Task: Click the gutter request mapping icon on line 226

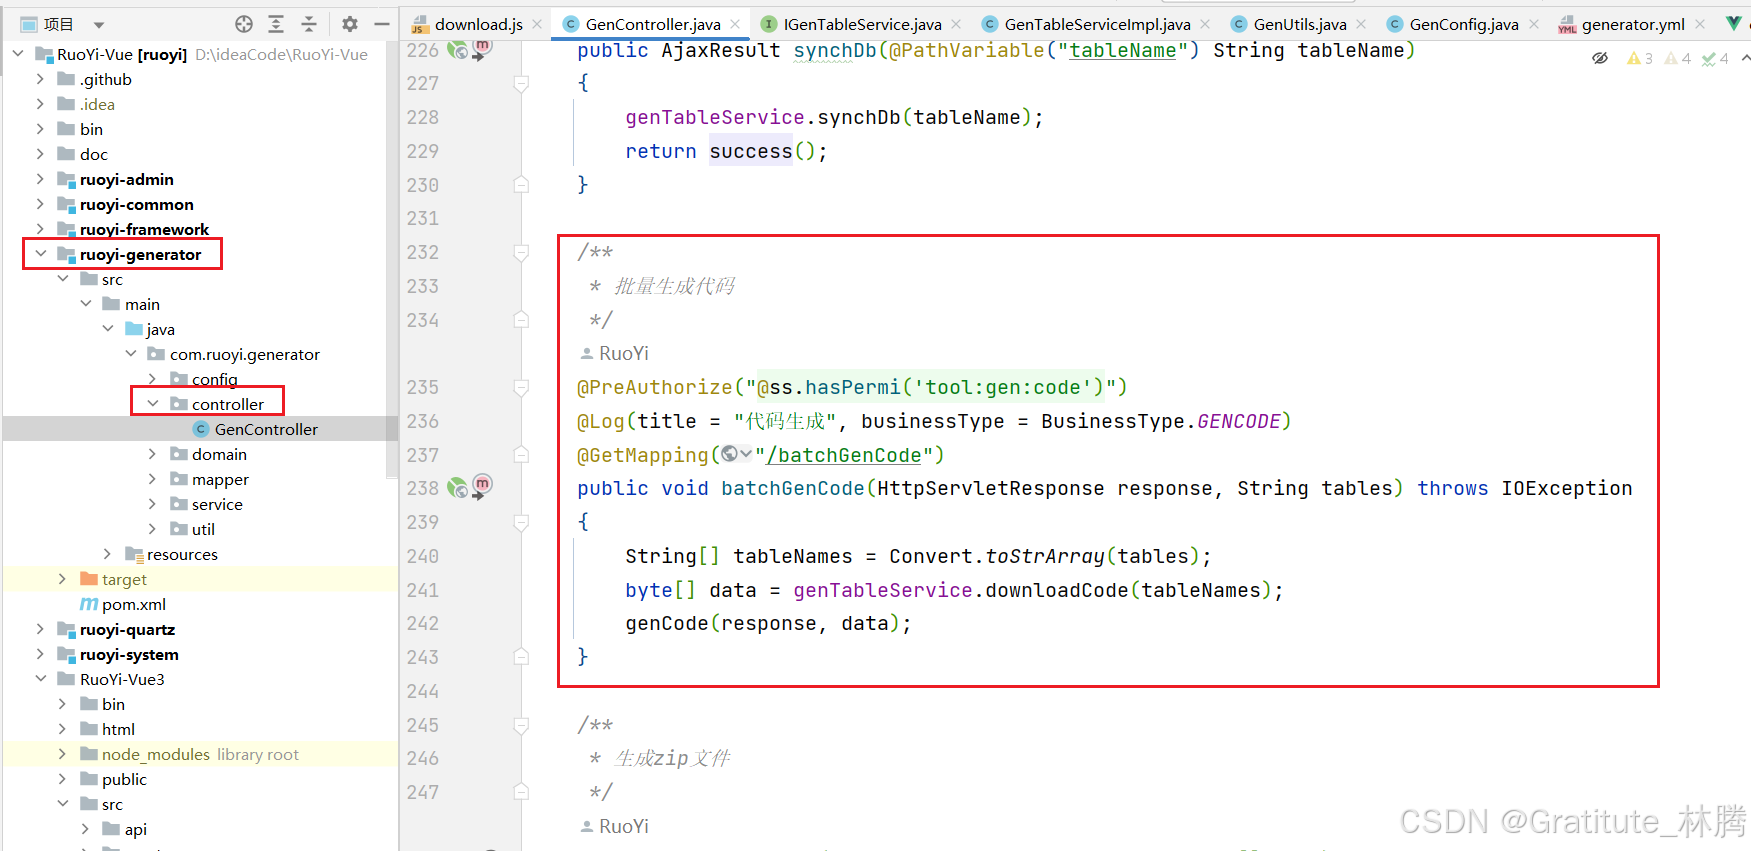Action: tap(482, 48)
